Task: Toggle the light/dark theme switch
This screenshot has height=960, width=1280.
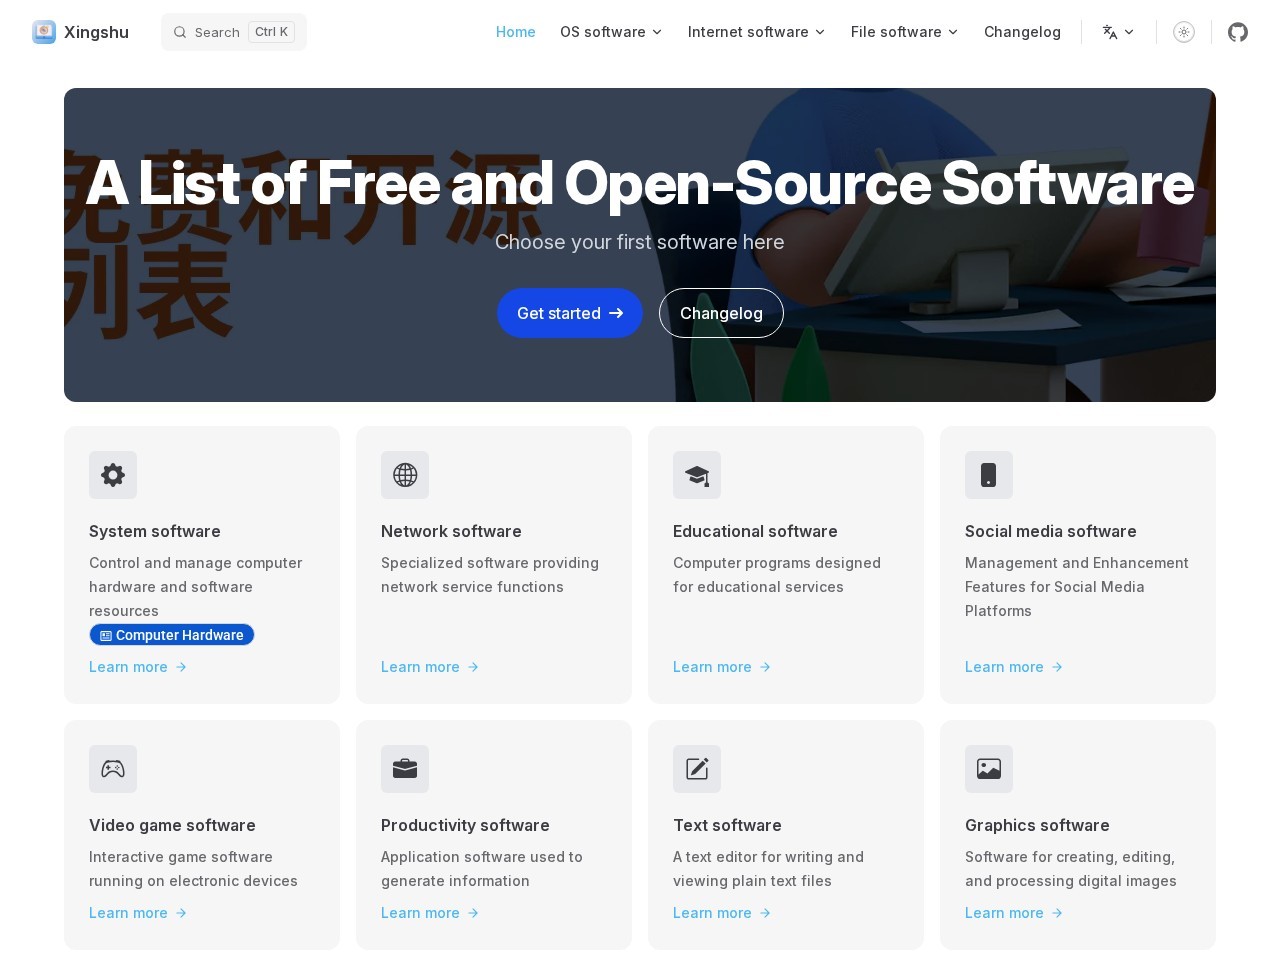Action: click(1184, 32)
